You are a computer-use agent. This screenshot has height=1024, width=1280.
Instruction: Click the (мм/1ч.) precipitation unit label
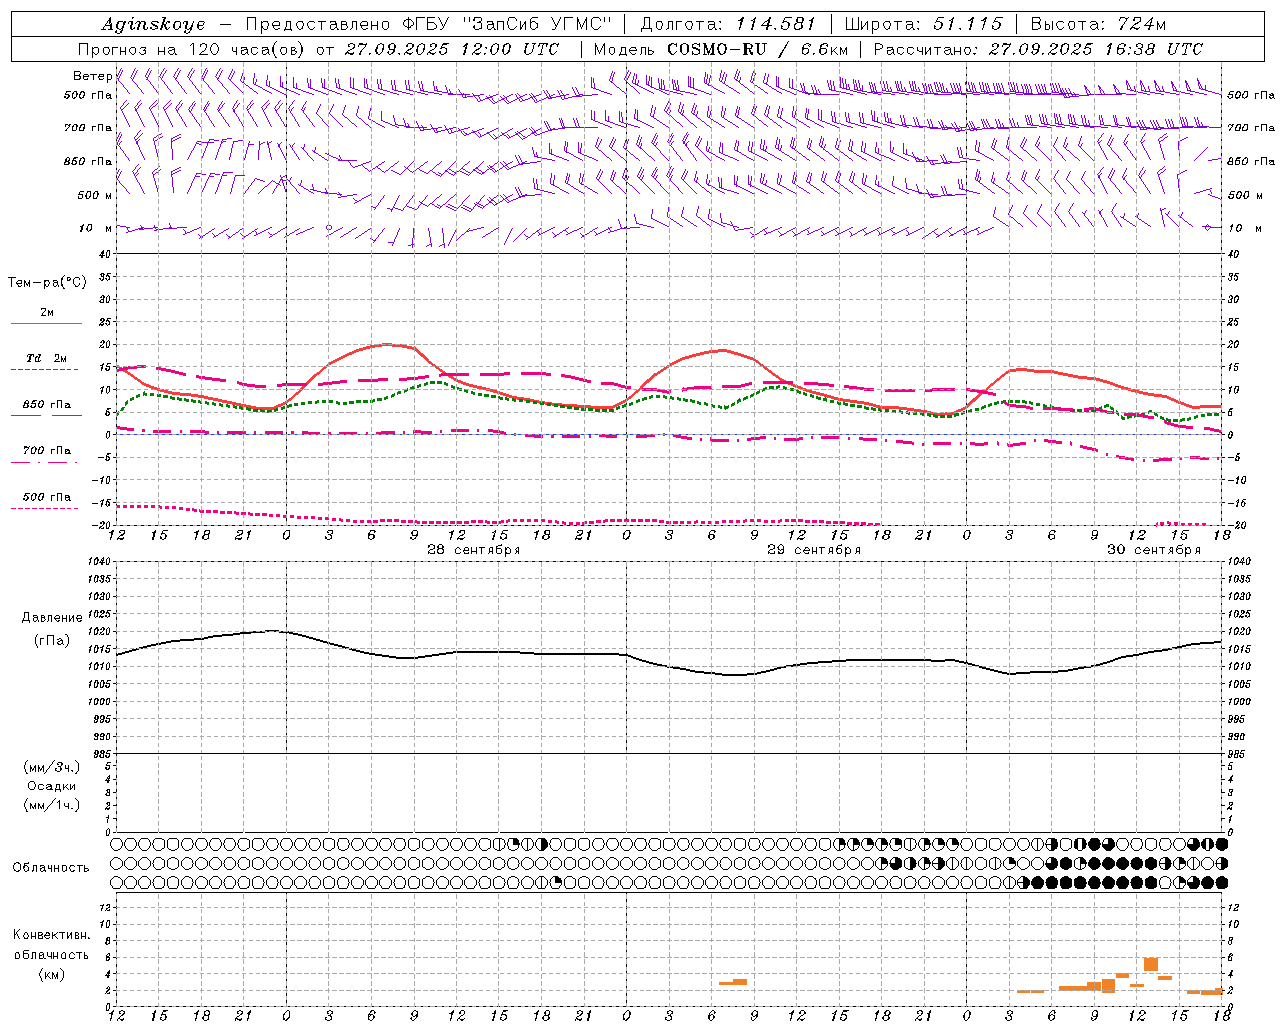pyautogui.click(x=52, y=805)
